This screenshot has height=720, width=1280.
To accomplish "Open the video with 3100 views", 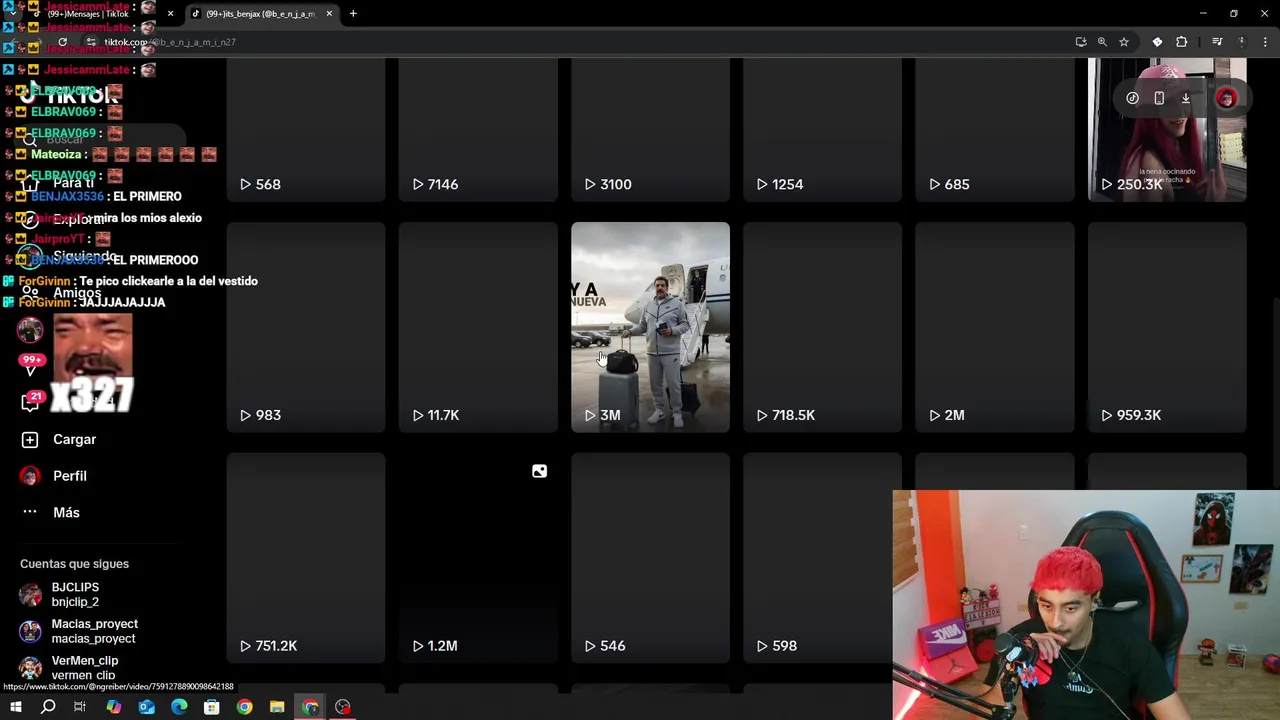I will point(650,130).
